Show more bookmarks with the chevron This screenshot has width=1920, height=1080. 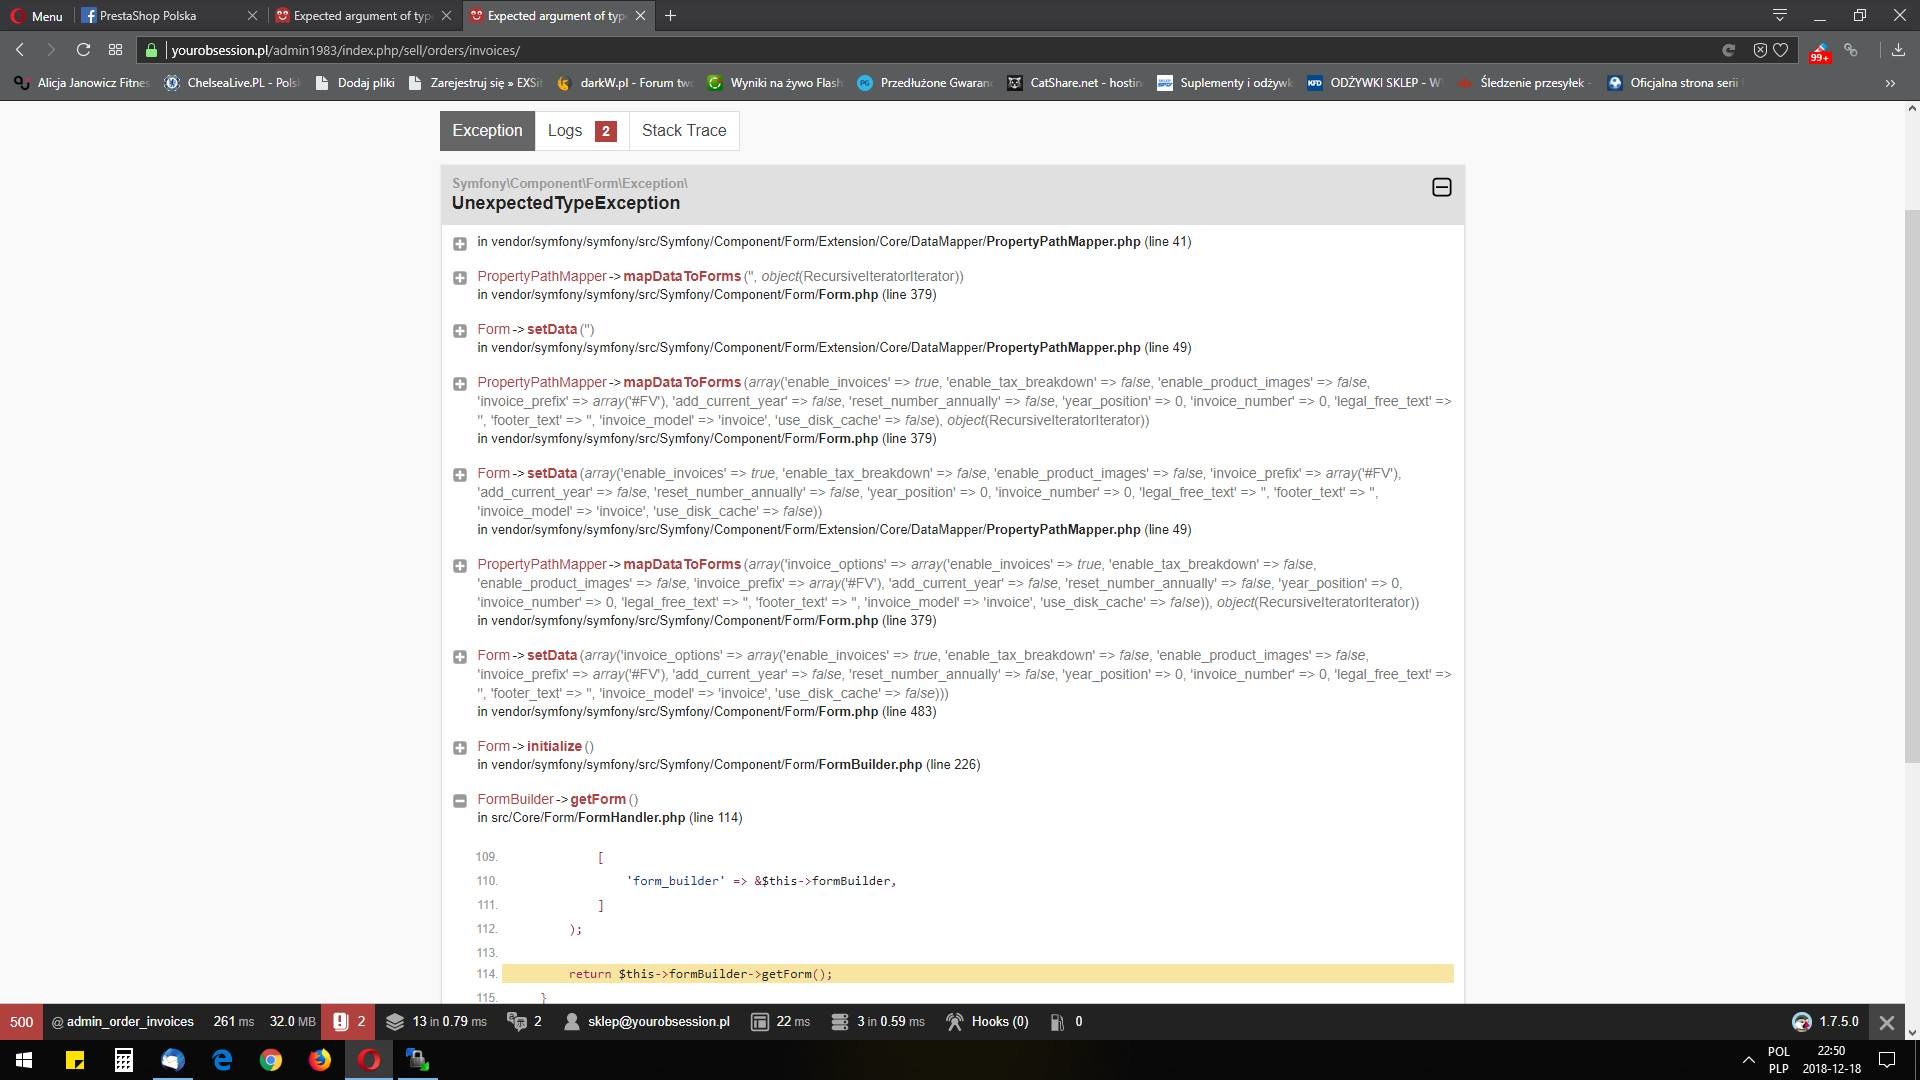[x=1890, y=83]
